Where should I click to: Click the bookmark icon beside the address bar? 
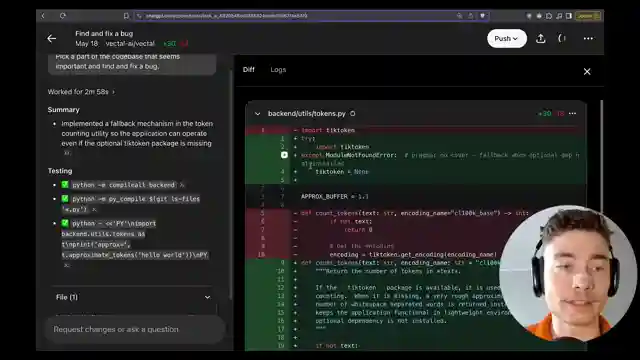point(126,16)
